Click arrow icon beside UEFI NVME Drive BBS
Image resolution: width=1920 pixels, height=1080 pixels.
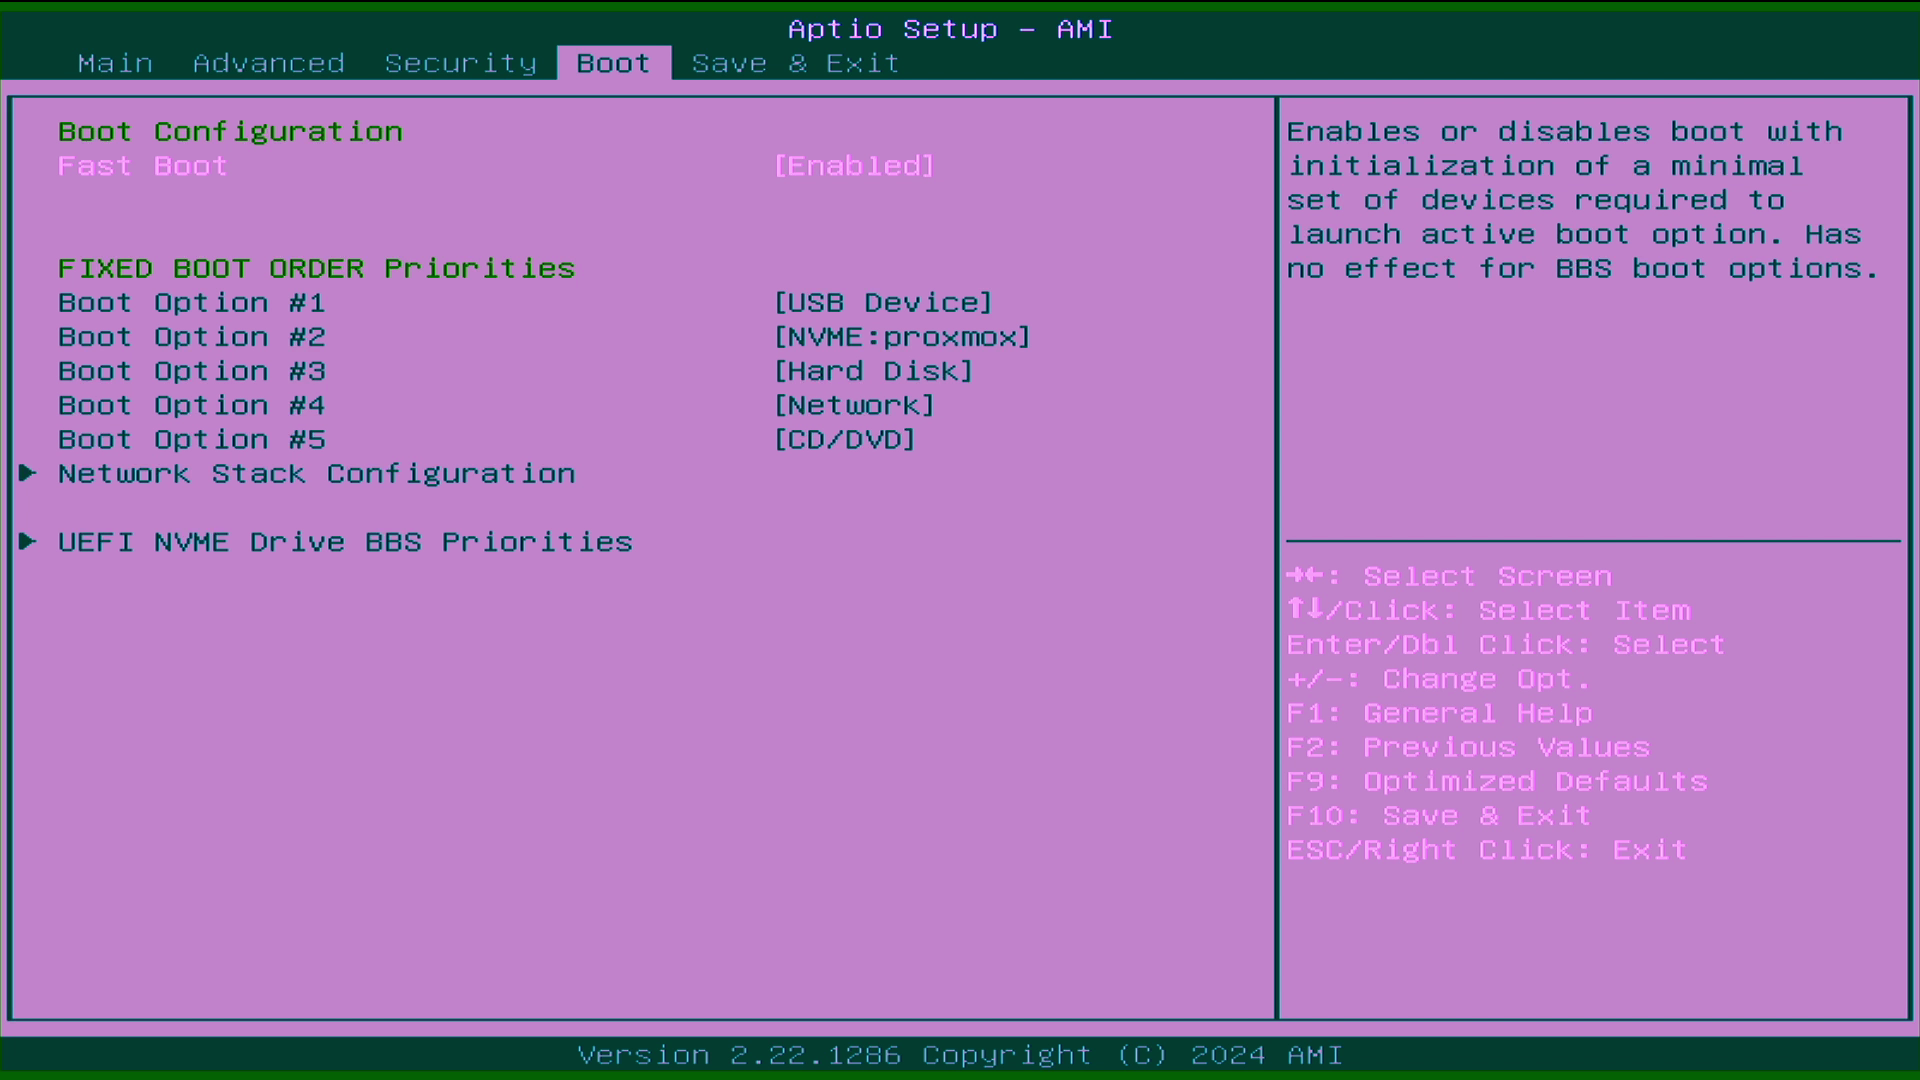28,541
